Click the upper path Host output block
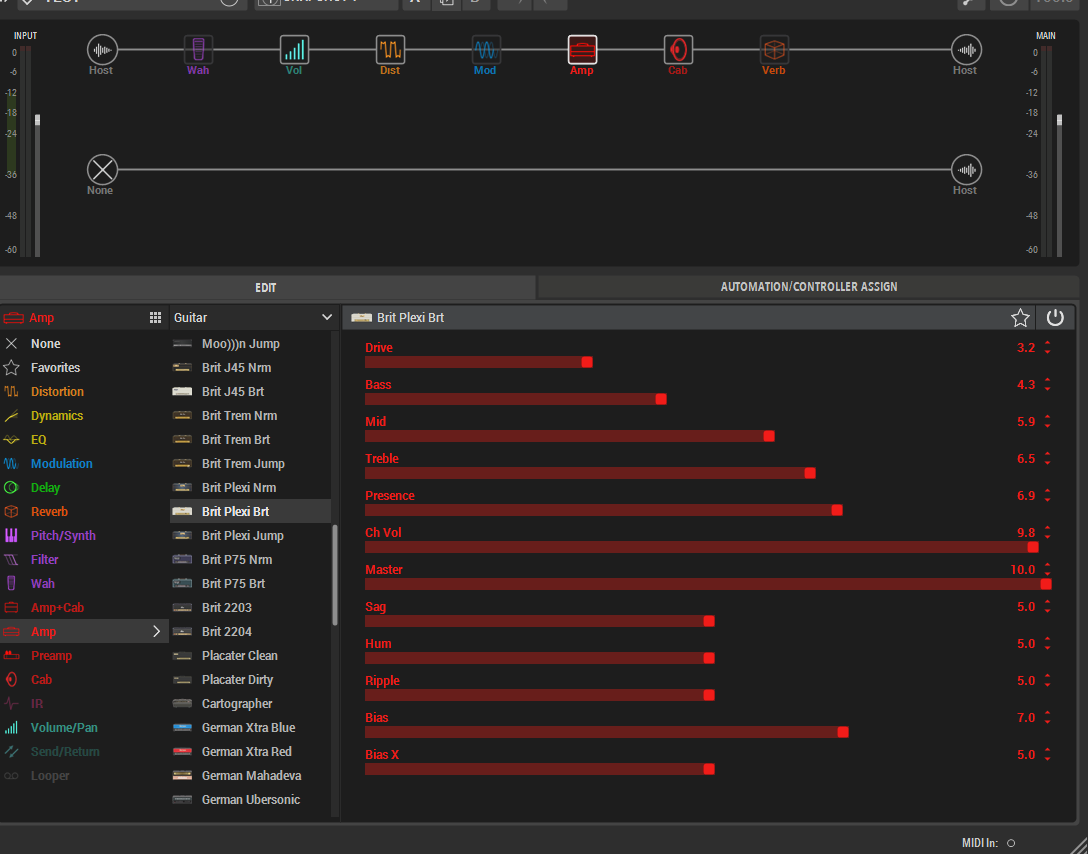The width and height of the screenshot is (1088, 854). tap(966, 50)
